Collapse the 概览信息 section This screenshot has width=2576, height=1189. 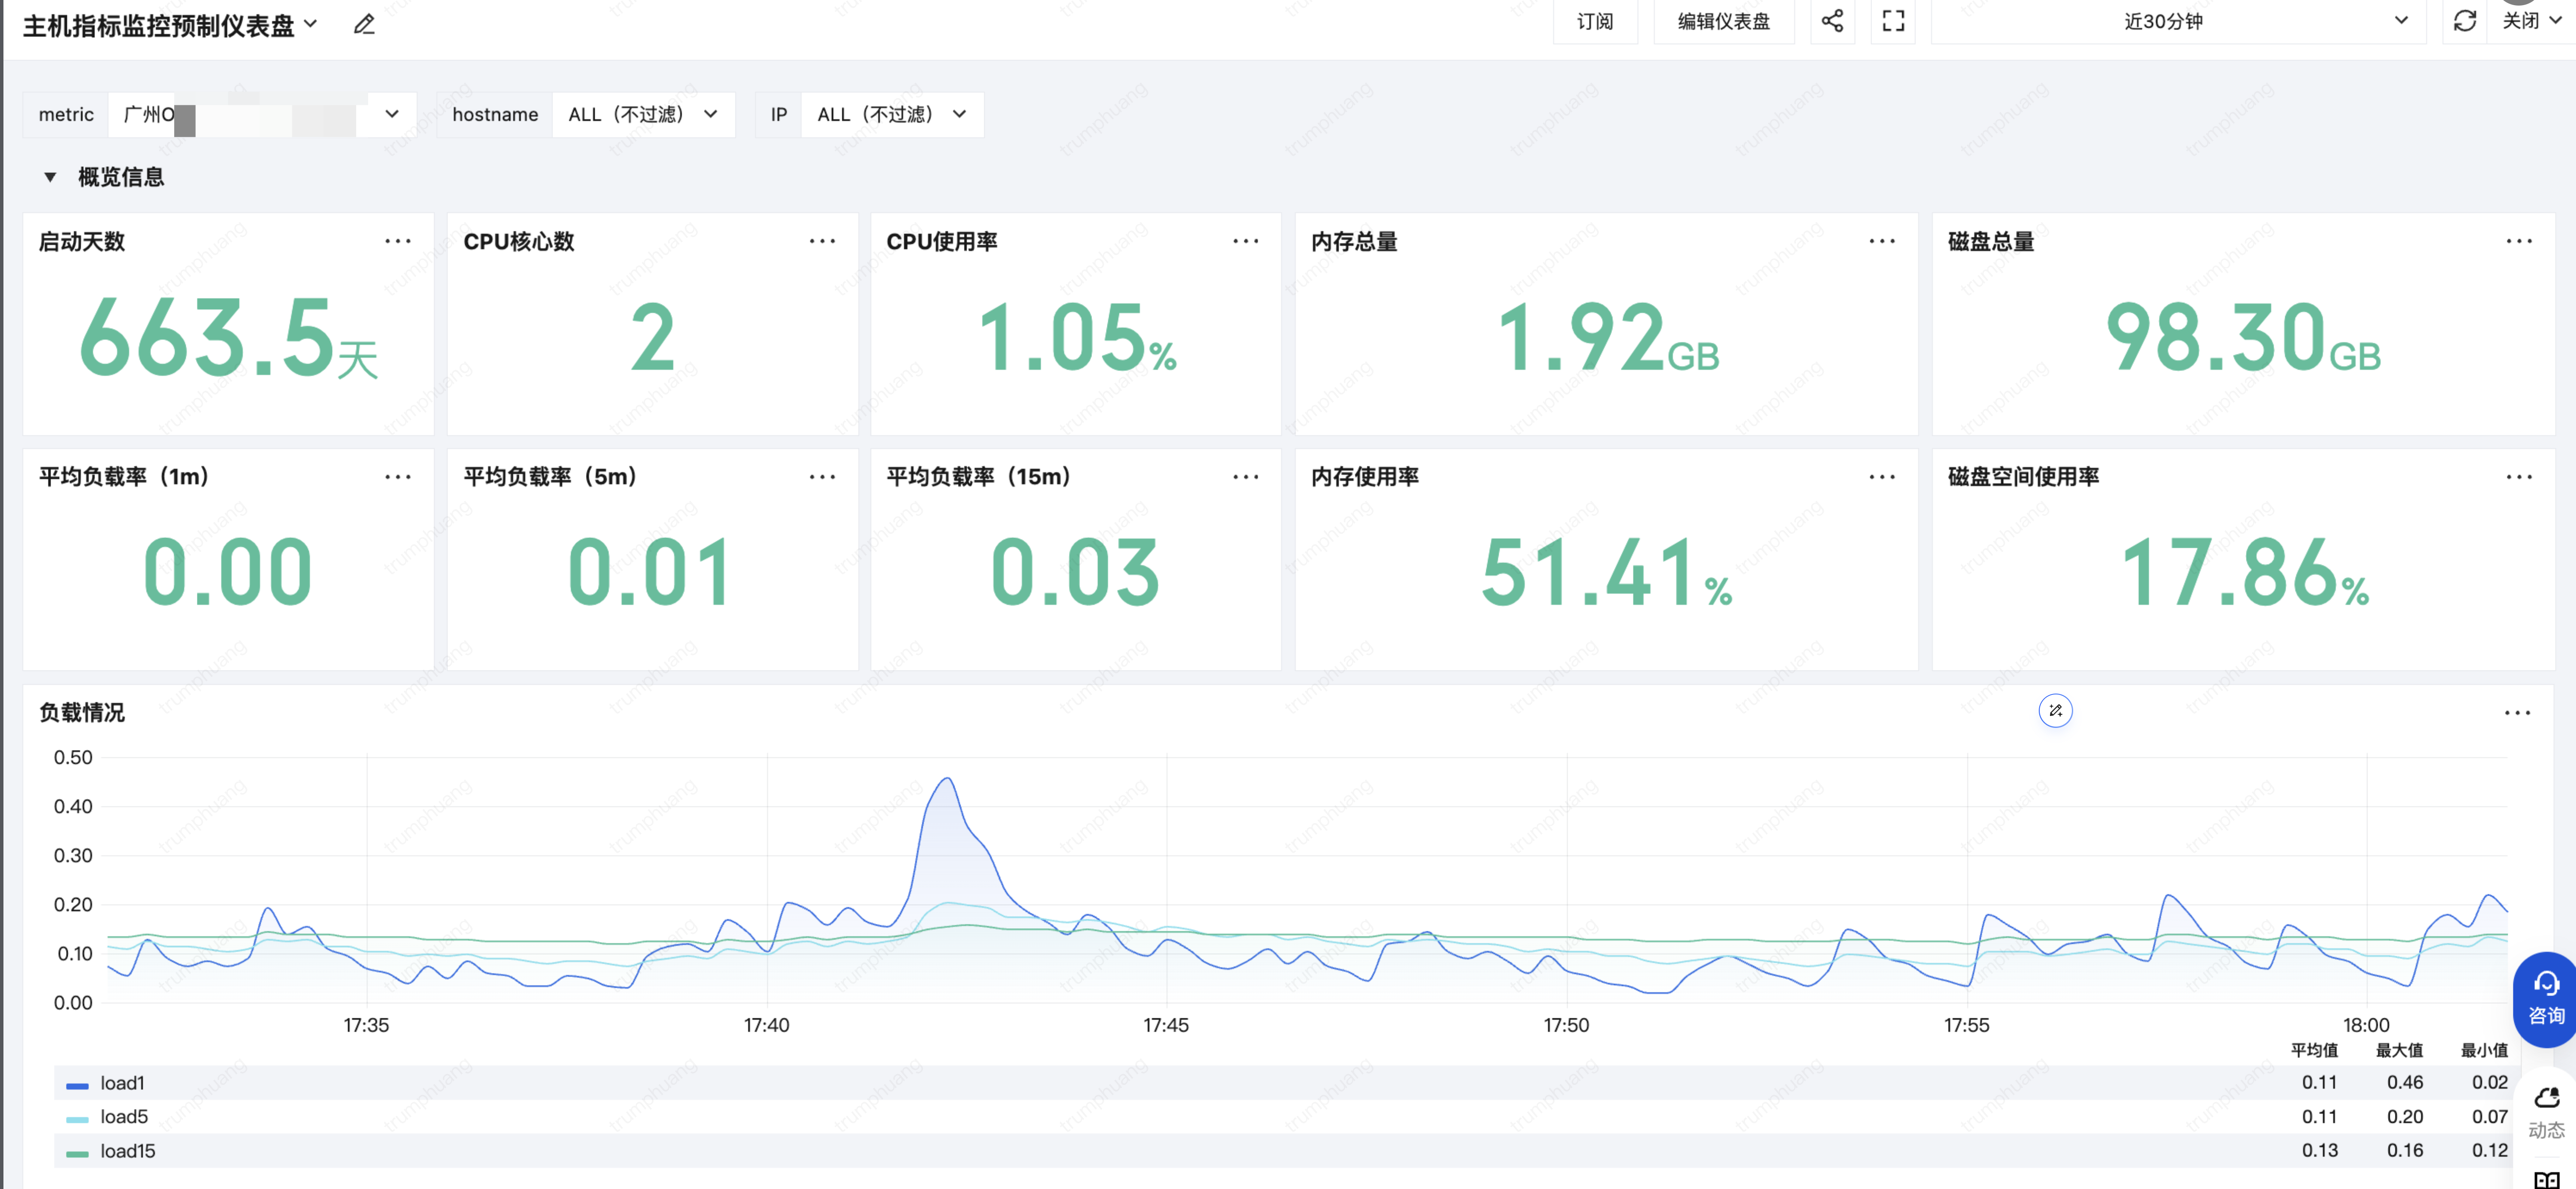[x=50, y=177]
